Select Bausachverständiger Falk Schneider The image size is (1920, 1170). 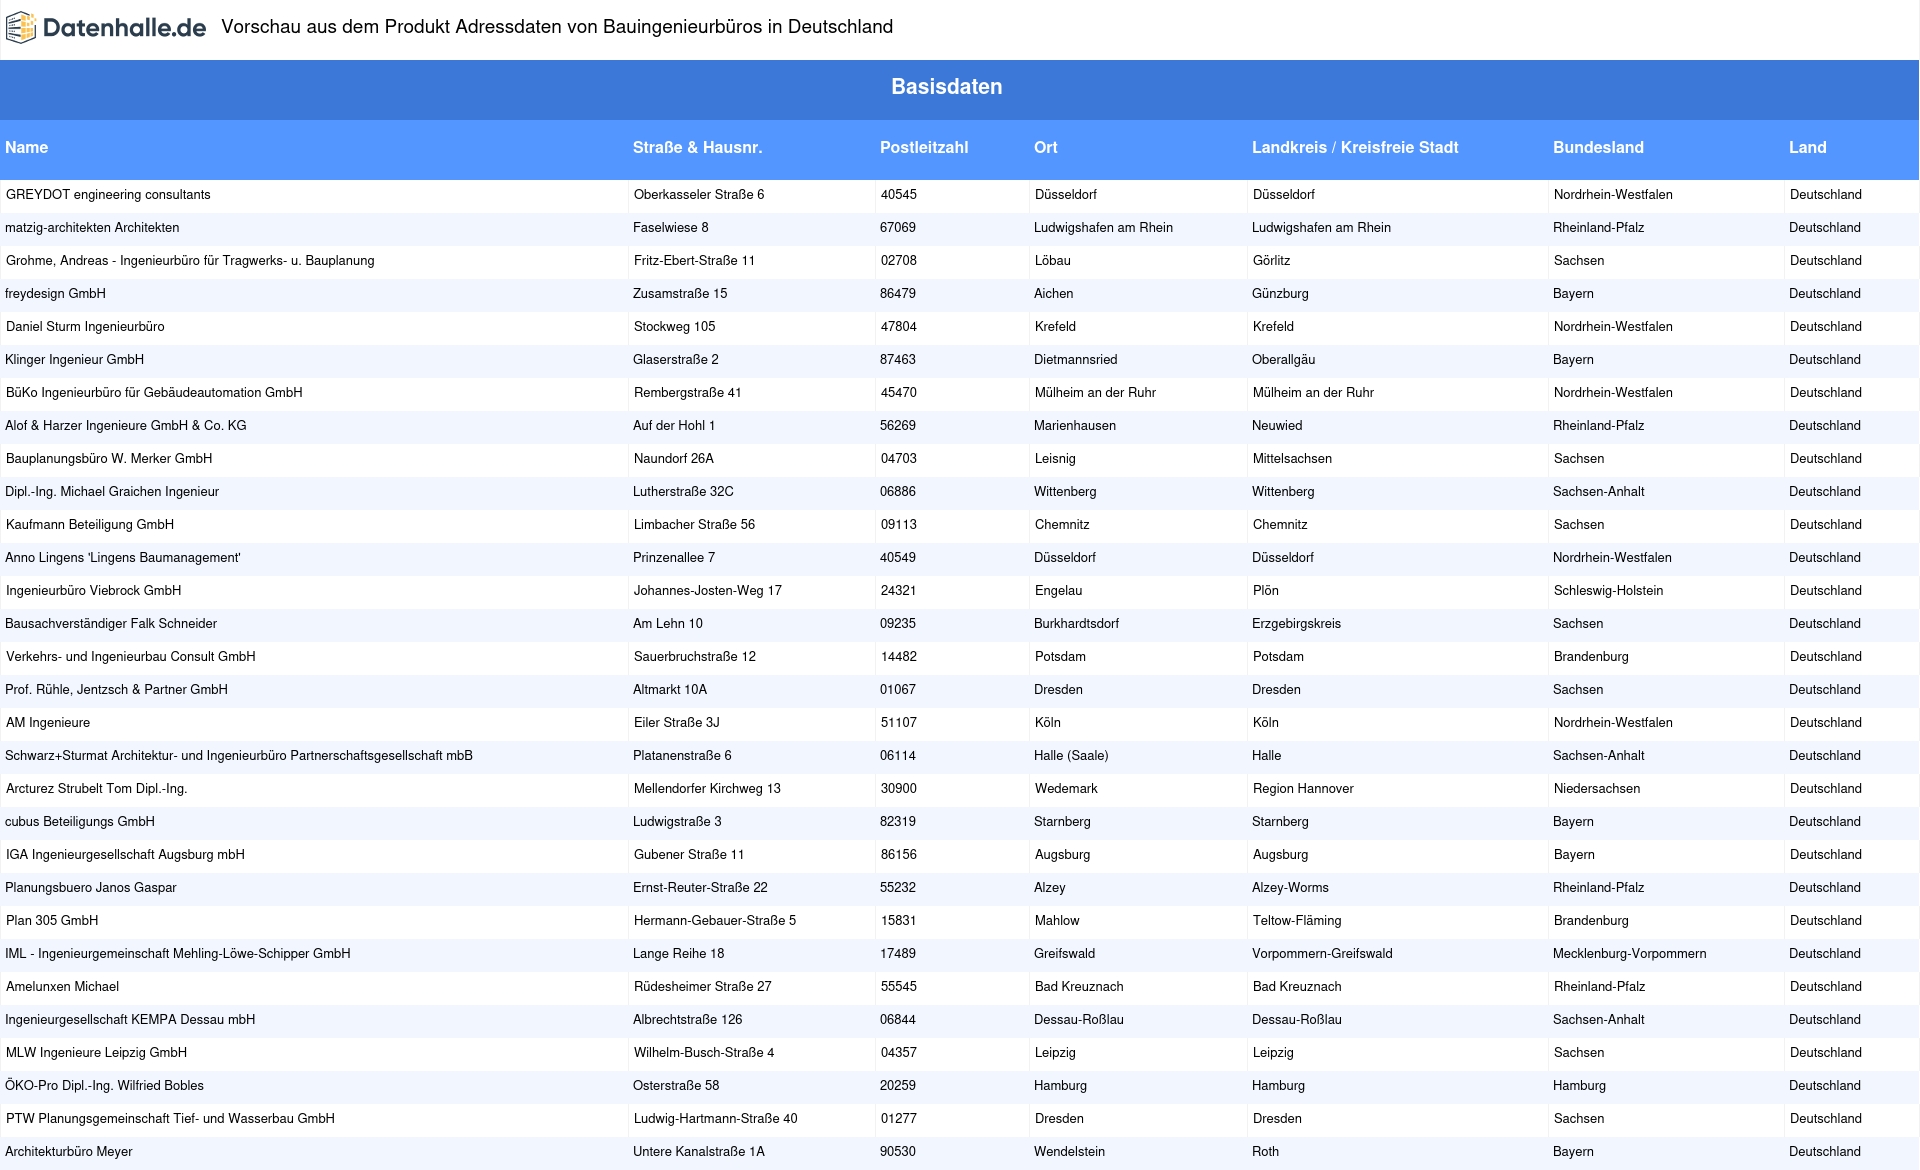click(x=111, y=624)
